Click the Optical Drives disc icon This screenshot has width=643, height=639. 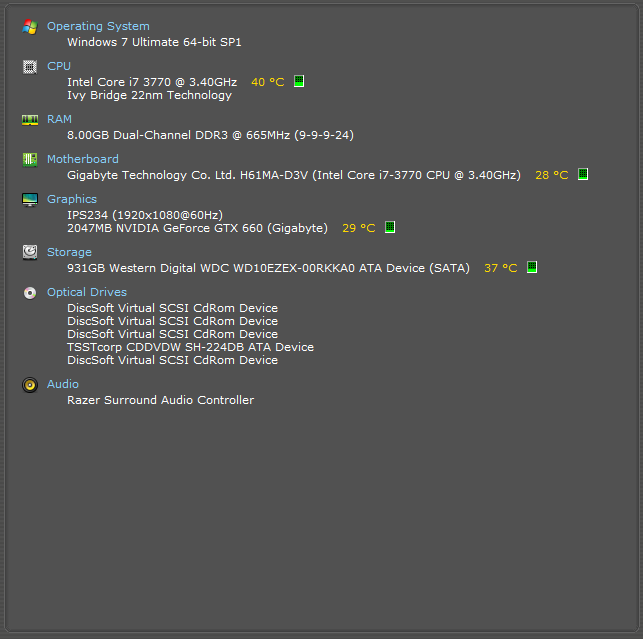pyautogui.click(x=30, y=293)
